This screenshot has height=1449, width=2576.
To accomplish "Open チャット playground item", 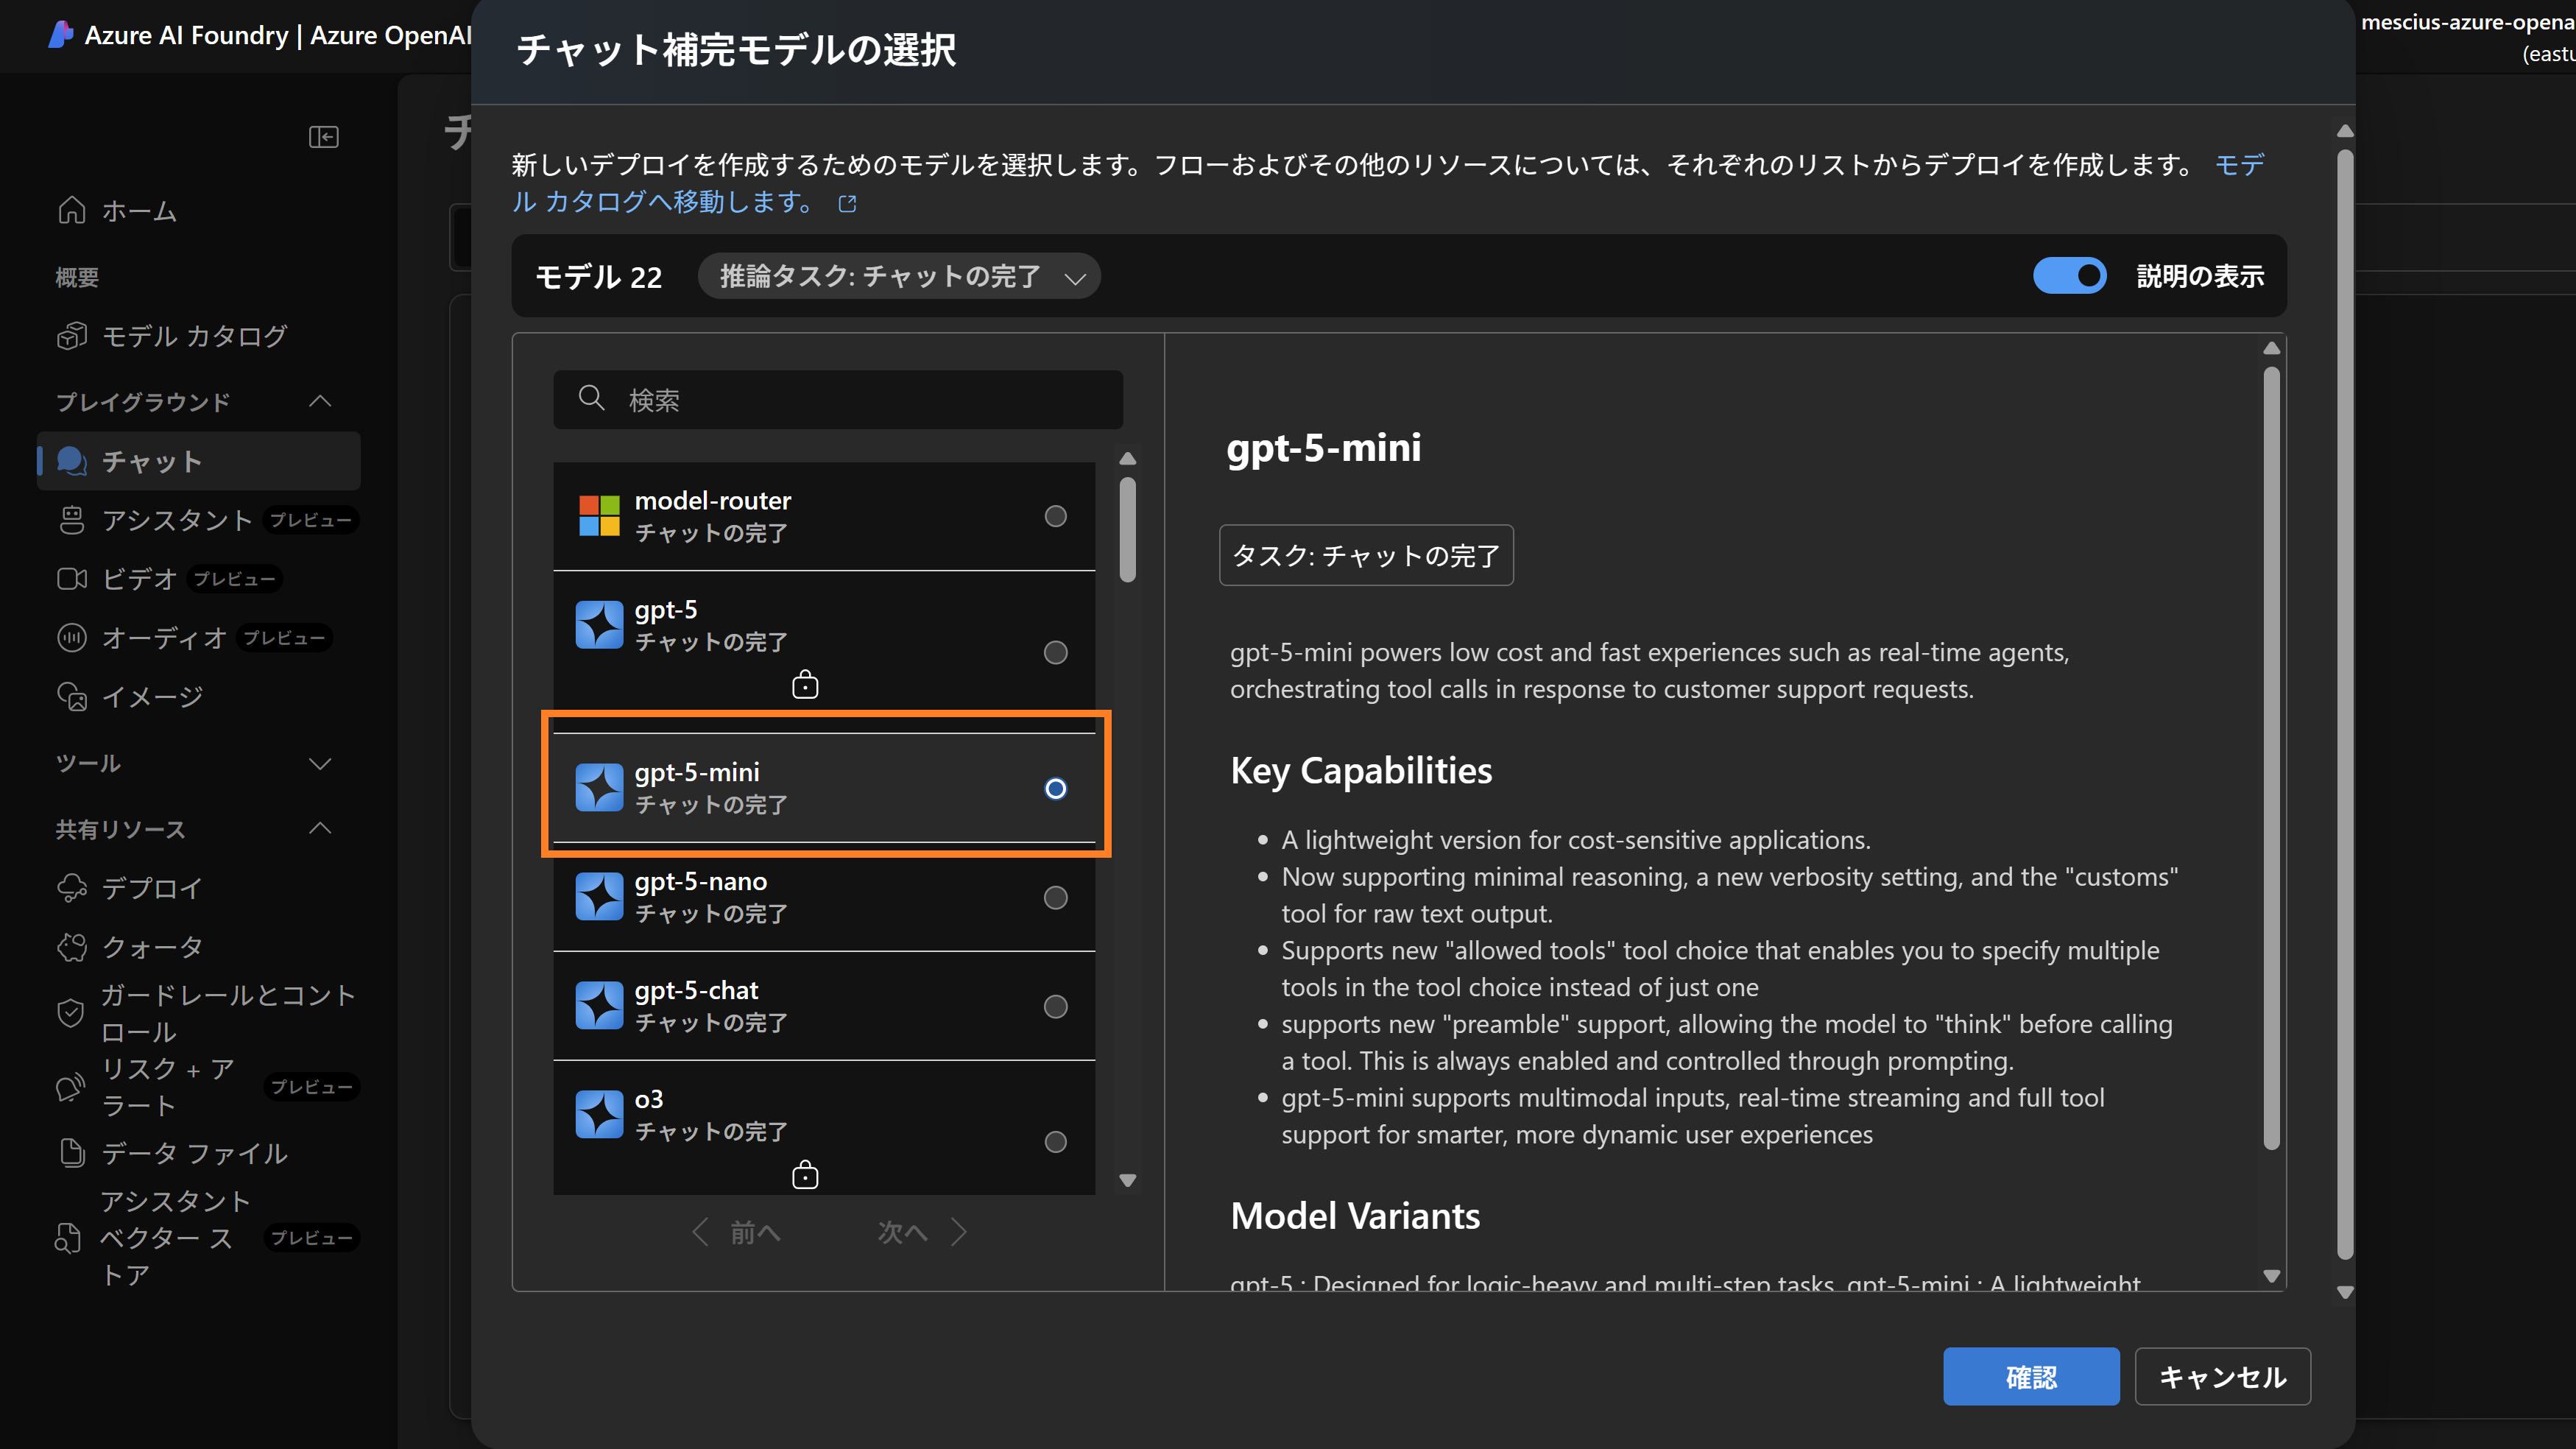I will click(x=198, y=461).
